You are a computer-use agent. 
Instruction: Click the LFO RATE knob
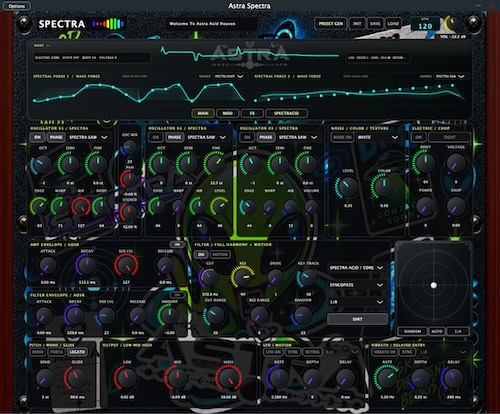coord(278,378)
